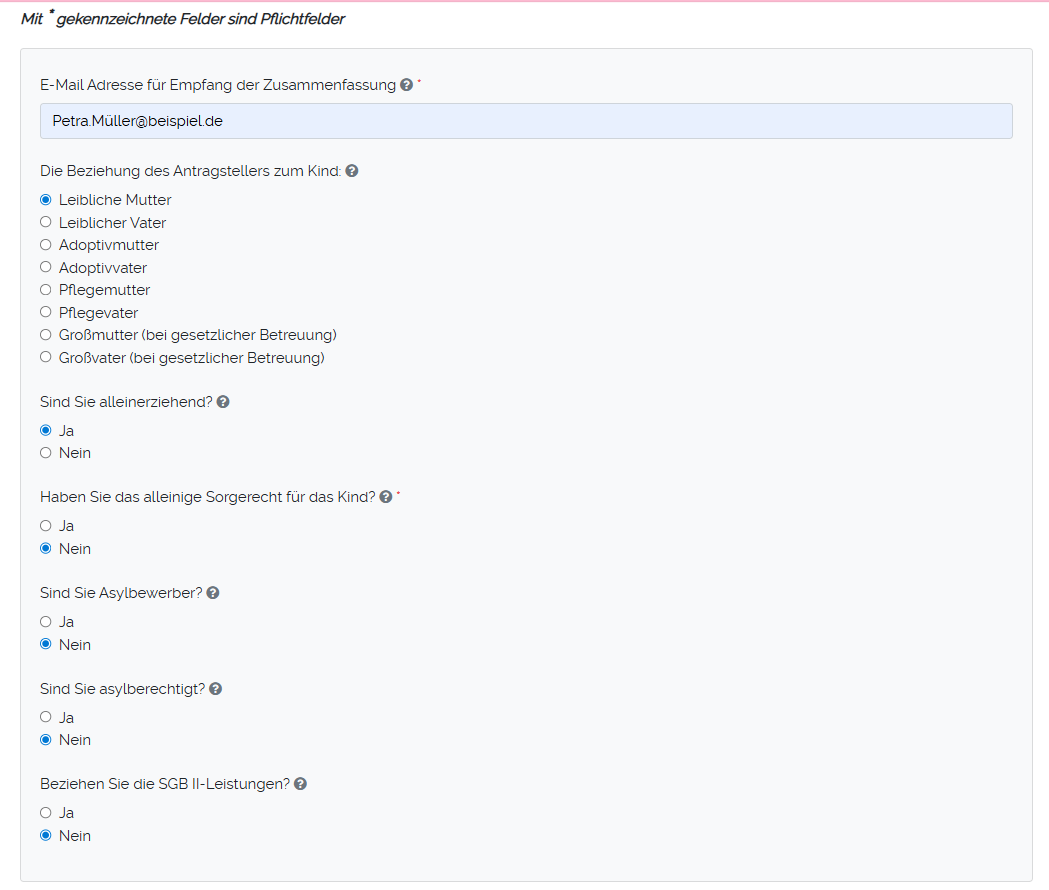This screenshot has width=1049, height=890.
Task: Open help icon for asylberechtigt question
Action: click(216, 689)
